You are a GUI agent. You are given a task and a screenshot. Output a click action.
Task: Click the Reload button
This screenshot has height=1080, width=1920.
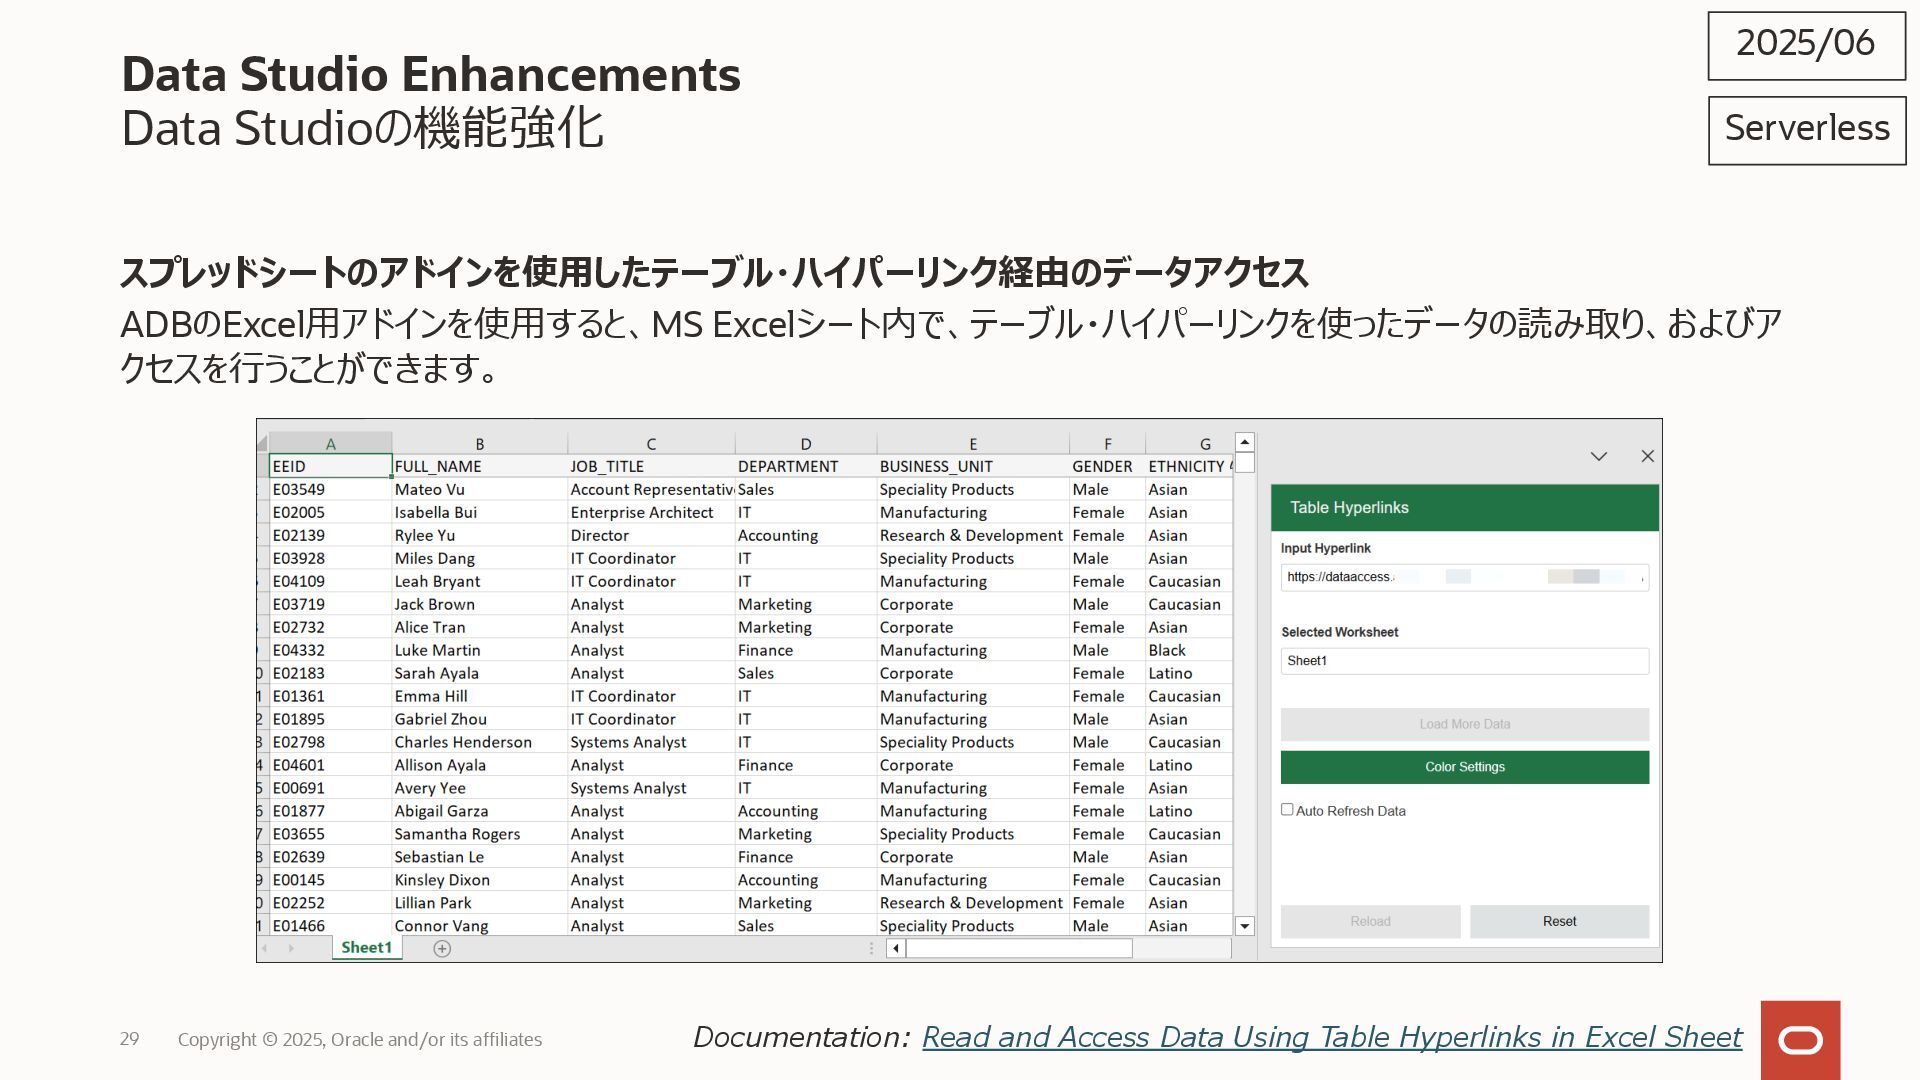1370,921
